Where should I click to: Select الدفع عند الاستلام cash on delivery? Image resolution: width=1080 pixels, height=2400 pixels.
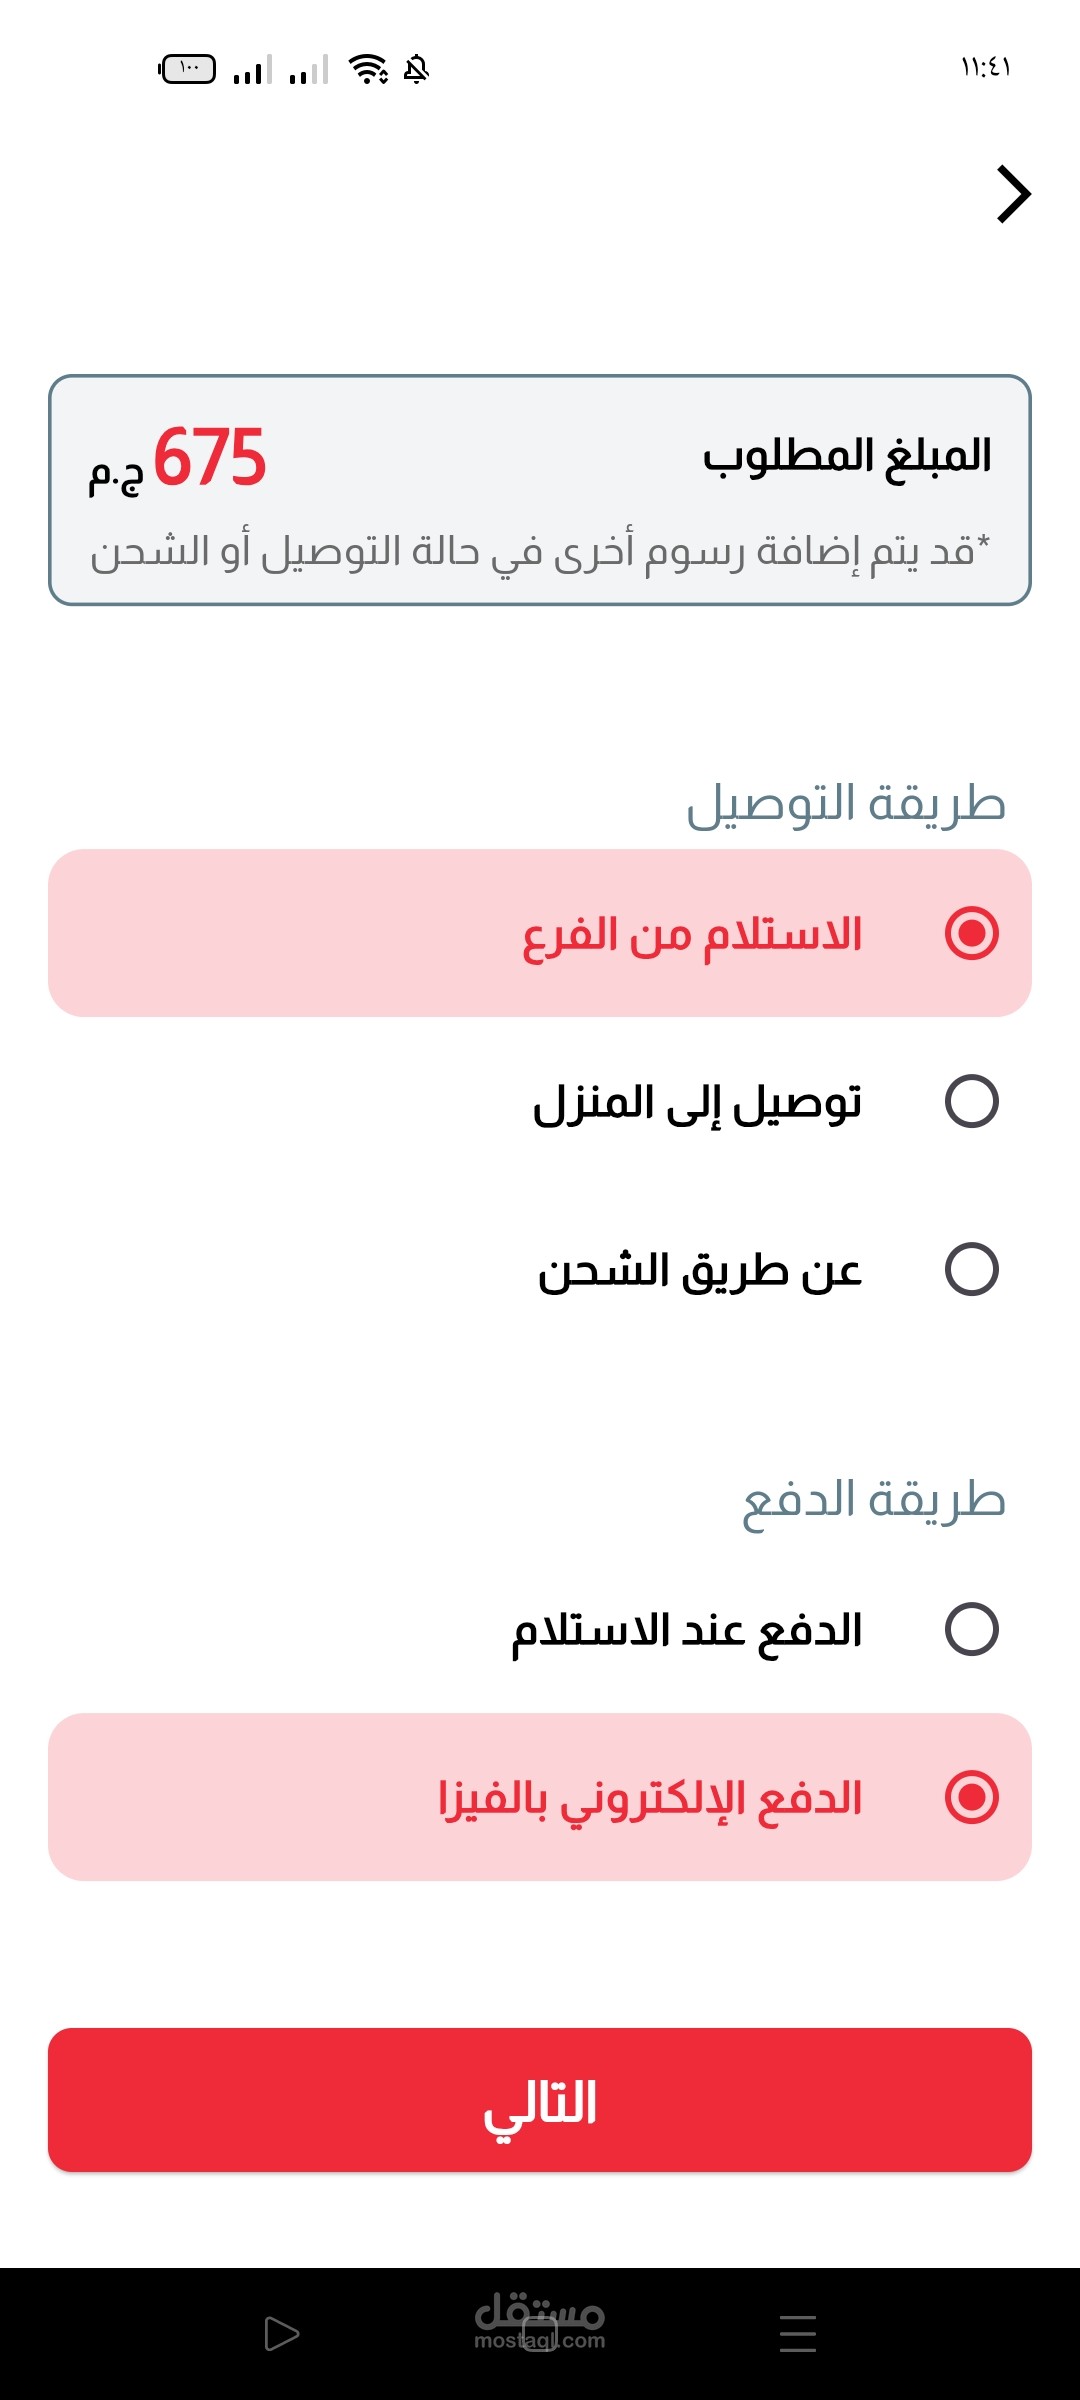click(971, 1629)
